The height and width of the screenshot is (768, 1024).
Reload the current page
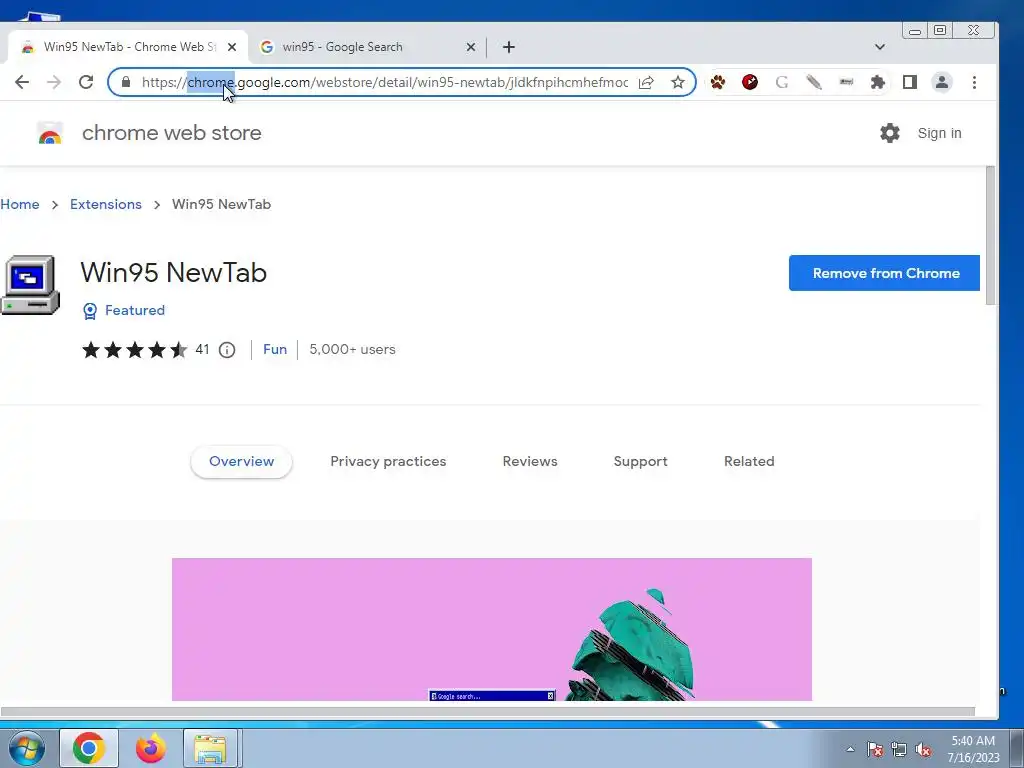pos(86,82)
